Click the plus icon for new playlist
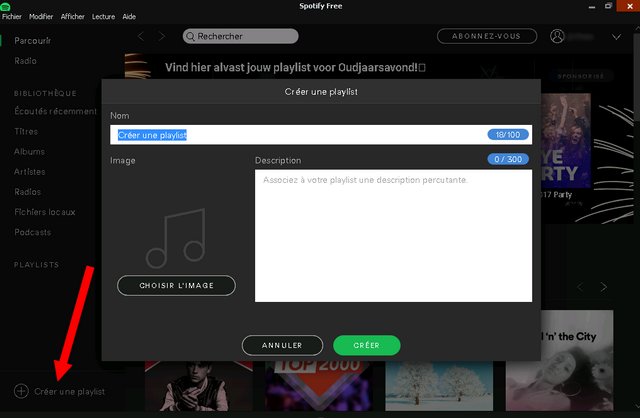 pyautogui.click(x=22, y=391)
